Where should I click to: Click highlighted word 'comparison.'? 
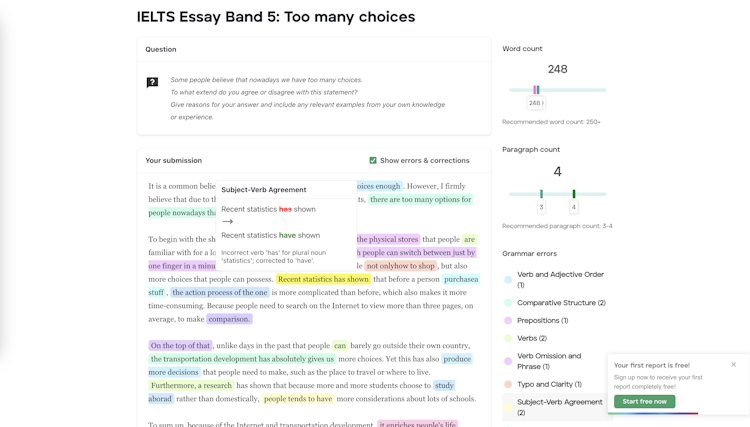229,319
